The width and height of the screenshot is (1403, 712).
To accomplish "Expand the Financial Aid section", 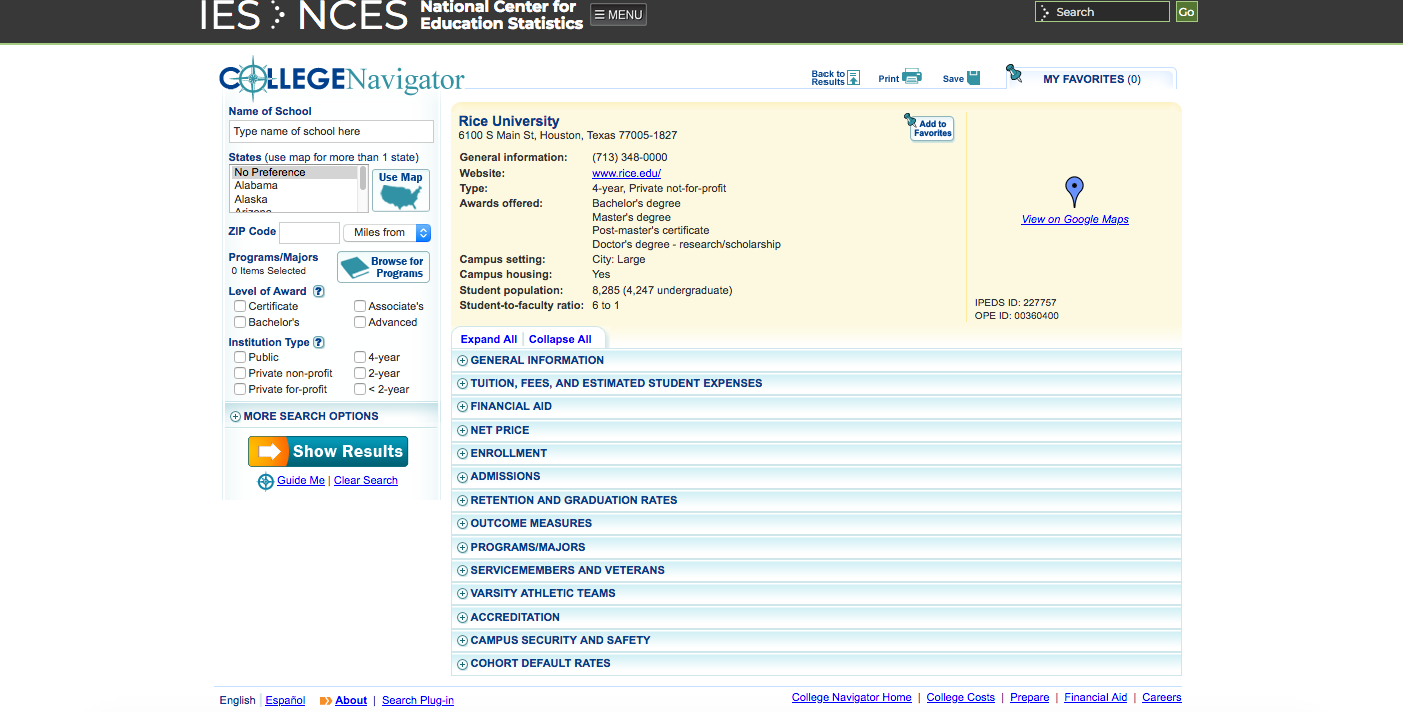I will pos(816,406).
